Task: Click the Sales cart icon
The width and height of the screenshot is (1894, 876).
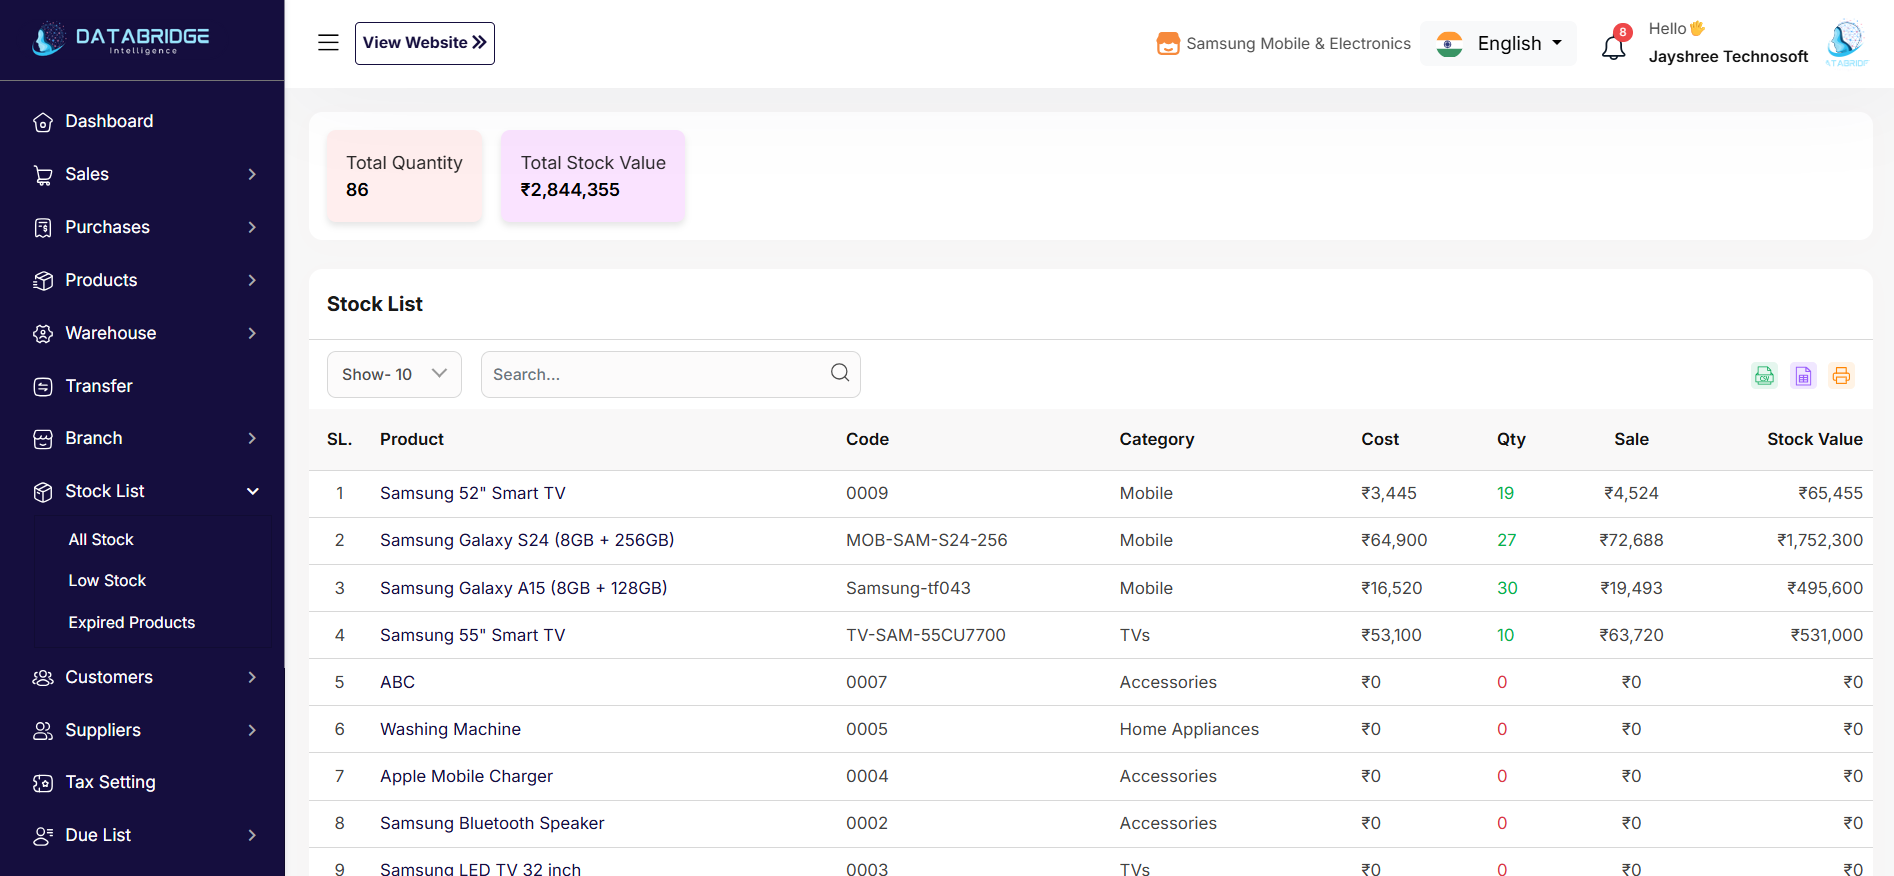Action: 43,175
